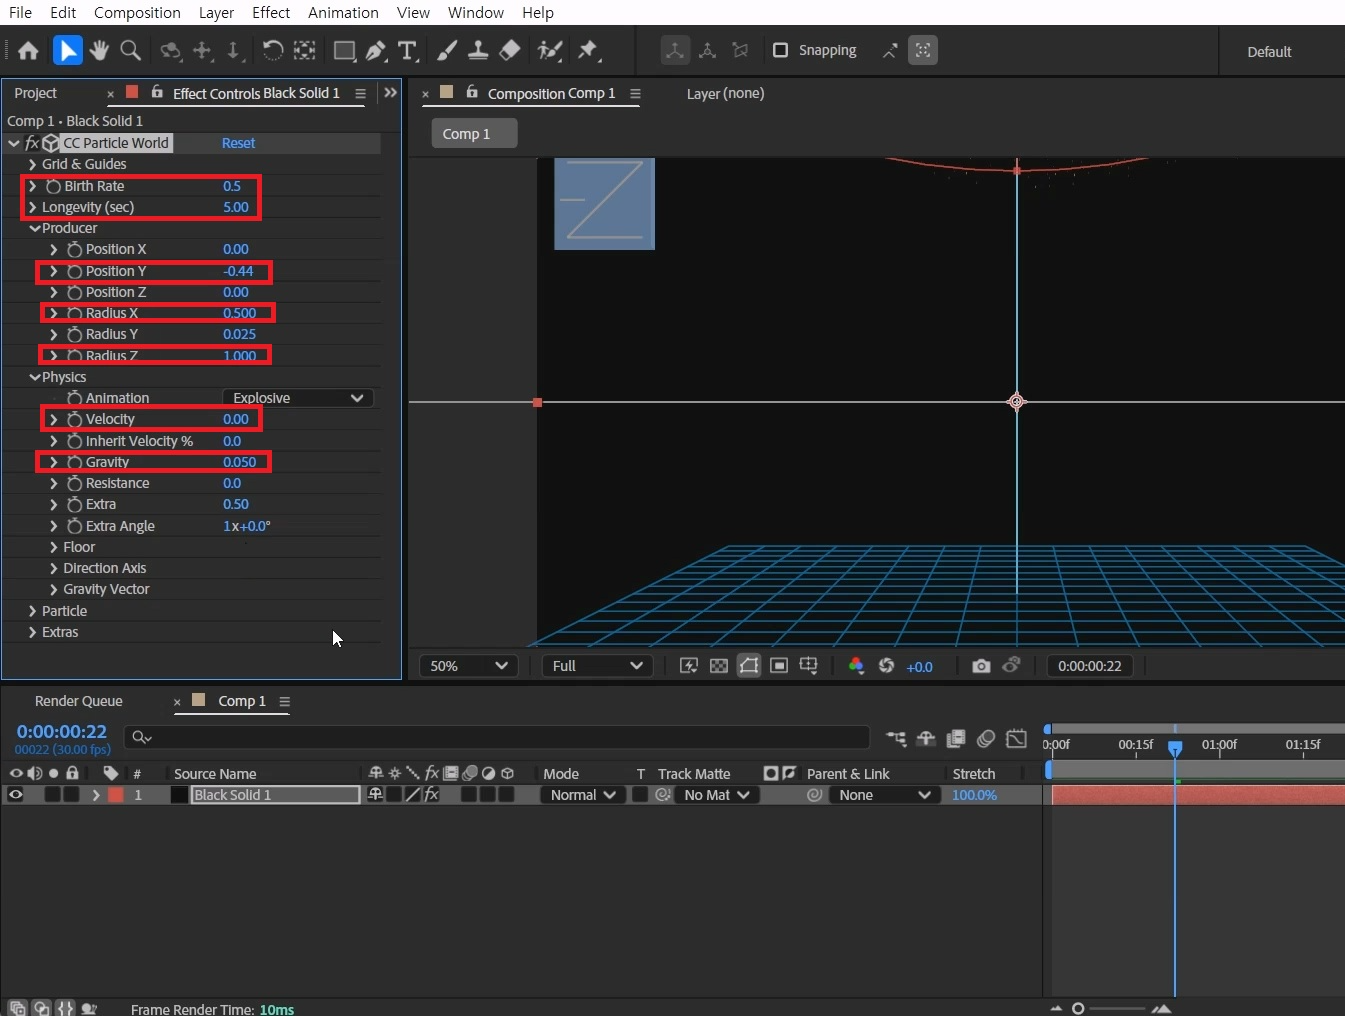Viewport: 1345px width, 1016px height.
Task: Collapse the Producer group
Action: [34, 228]
